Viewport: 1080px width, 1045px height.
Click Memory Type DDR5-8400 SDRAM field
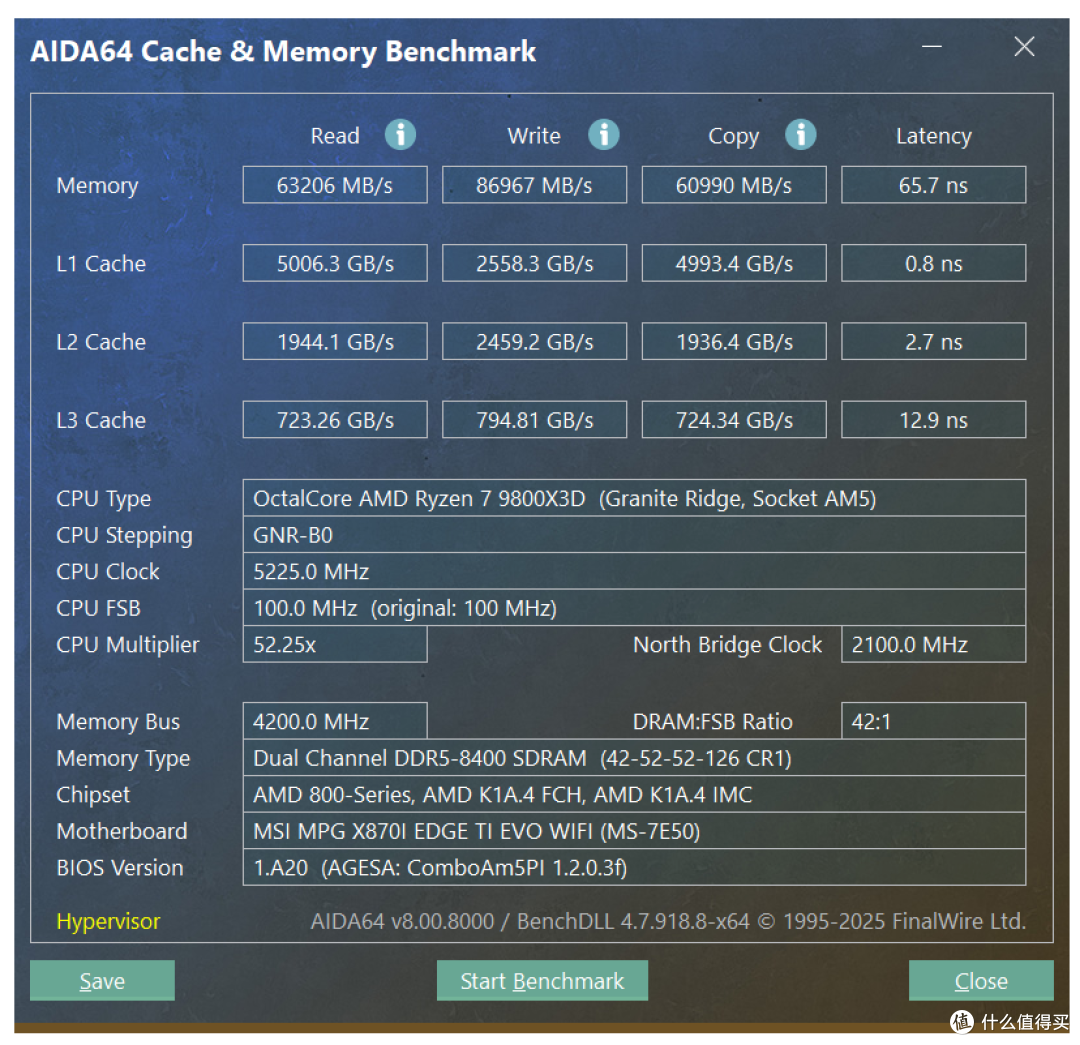(634, 758)
